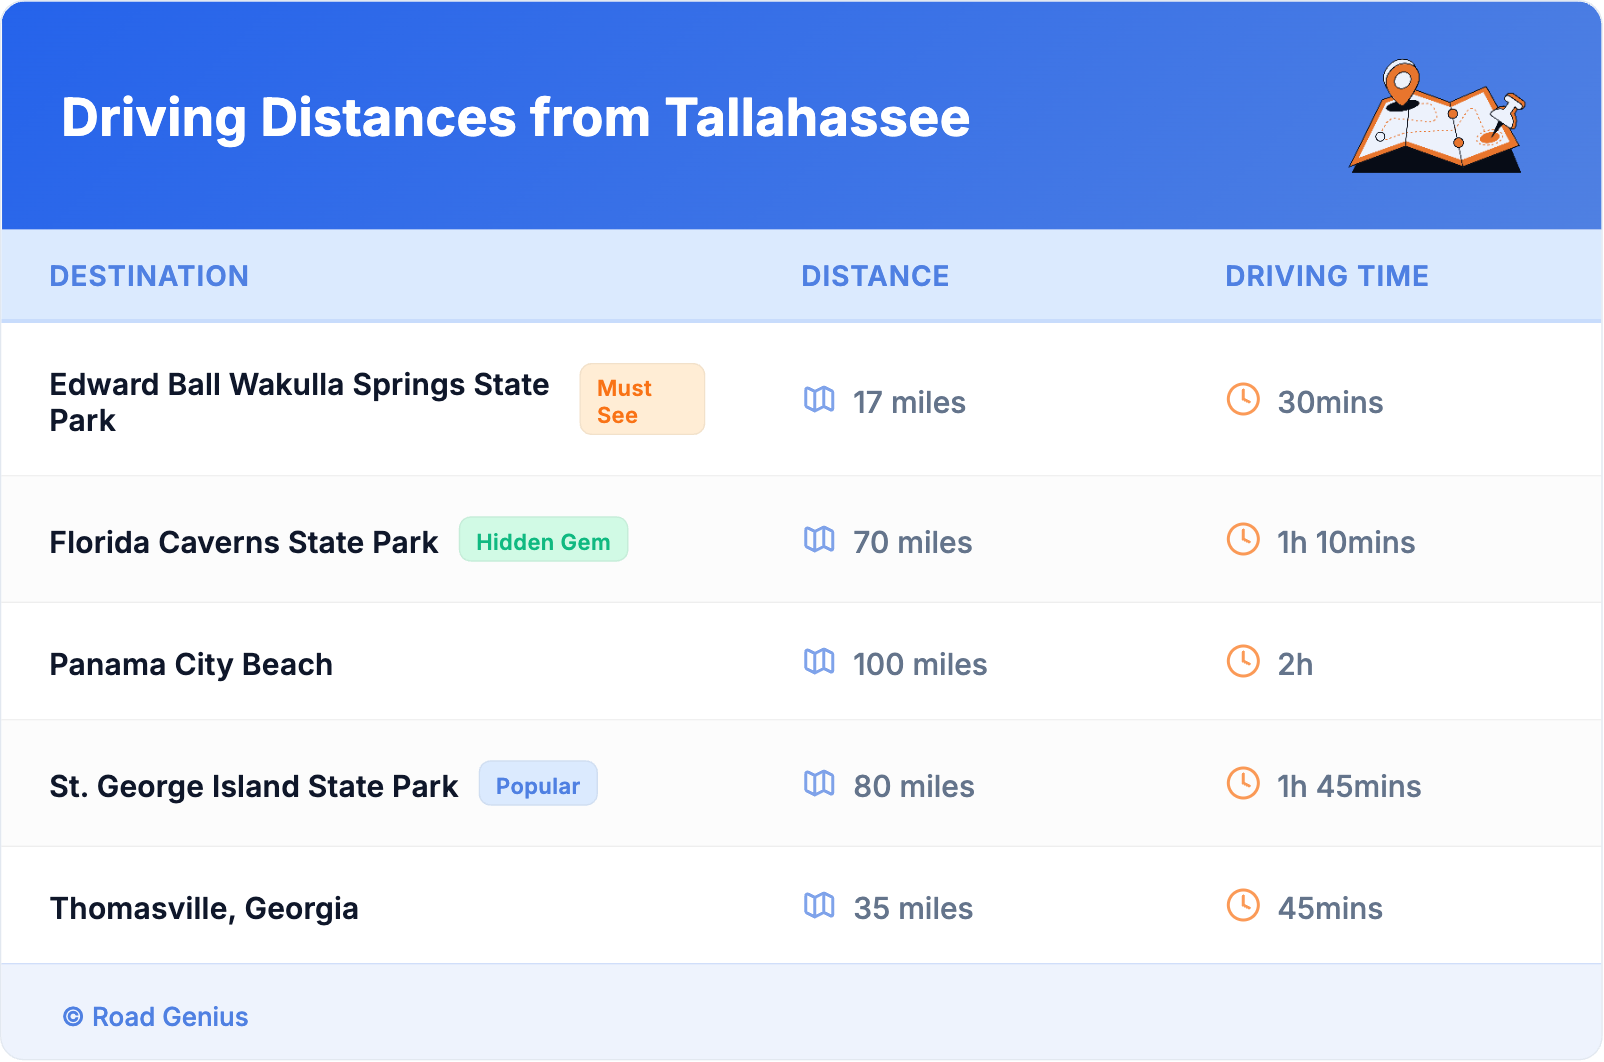
Task: Click the map icon beside 100 miles
Action: (x=819, y=662)
